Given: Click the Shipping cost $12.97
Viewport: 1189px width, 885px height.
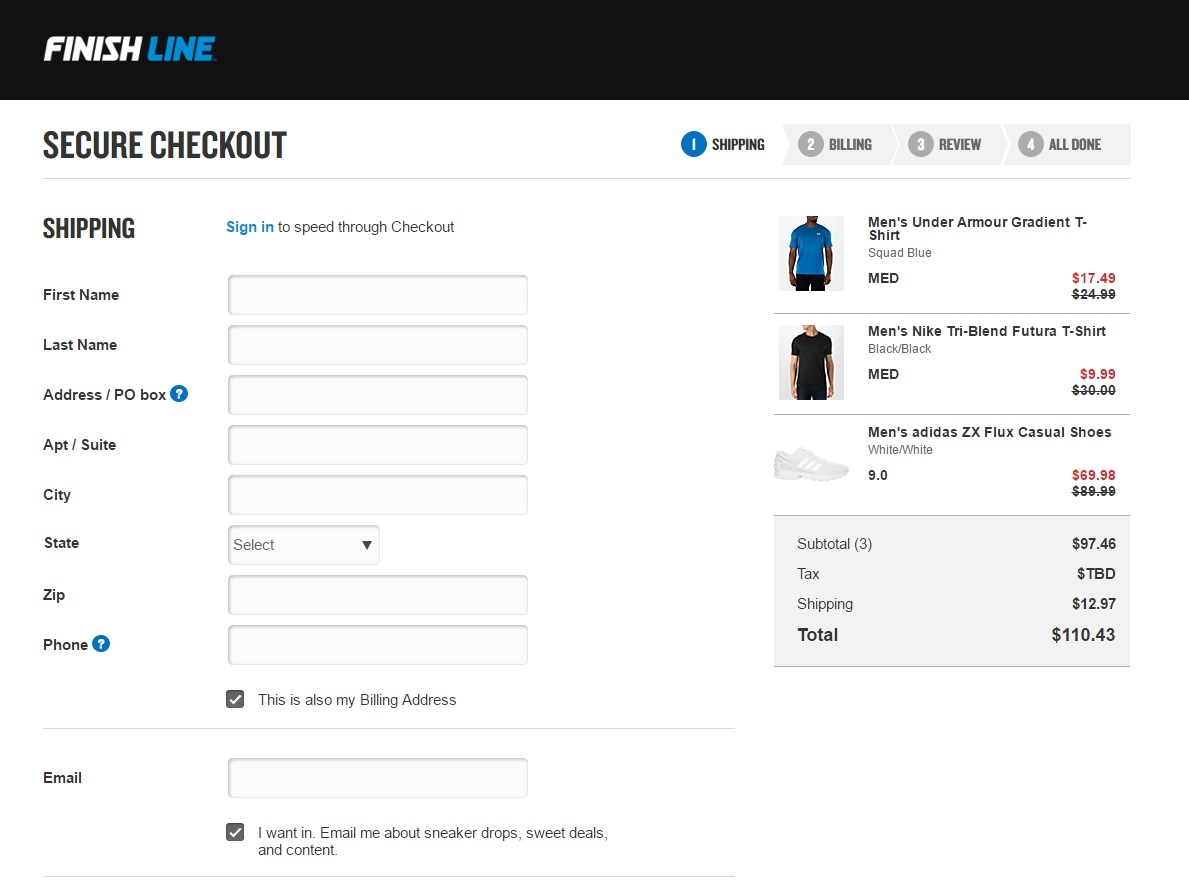Looking at the screenshot, I should click(x=1093, y=604).
